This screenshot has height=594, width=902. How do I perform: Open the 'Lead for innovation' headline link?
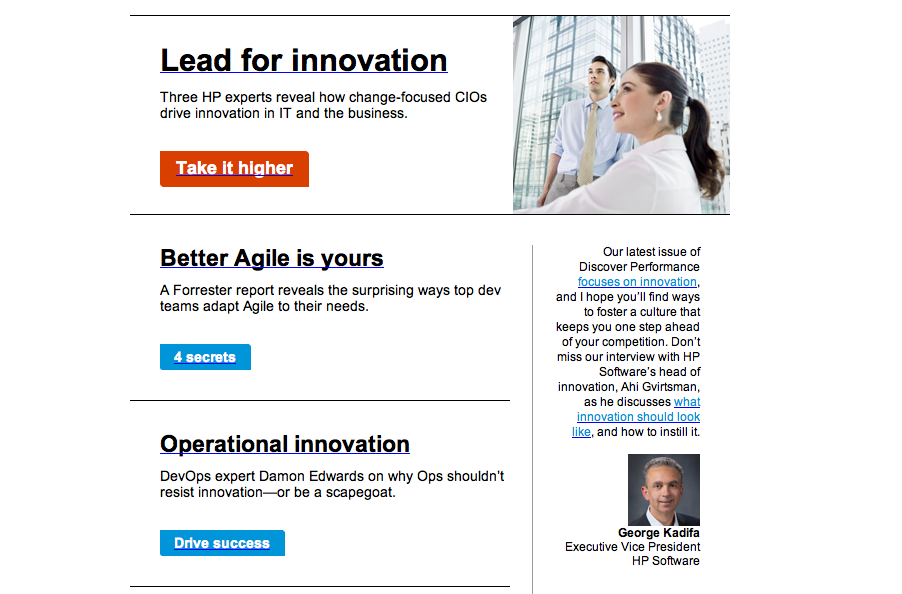304,60
